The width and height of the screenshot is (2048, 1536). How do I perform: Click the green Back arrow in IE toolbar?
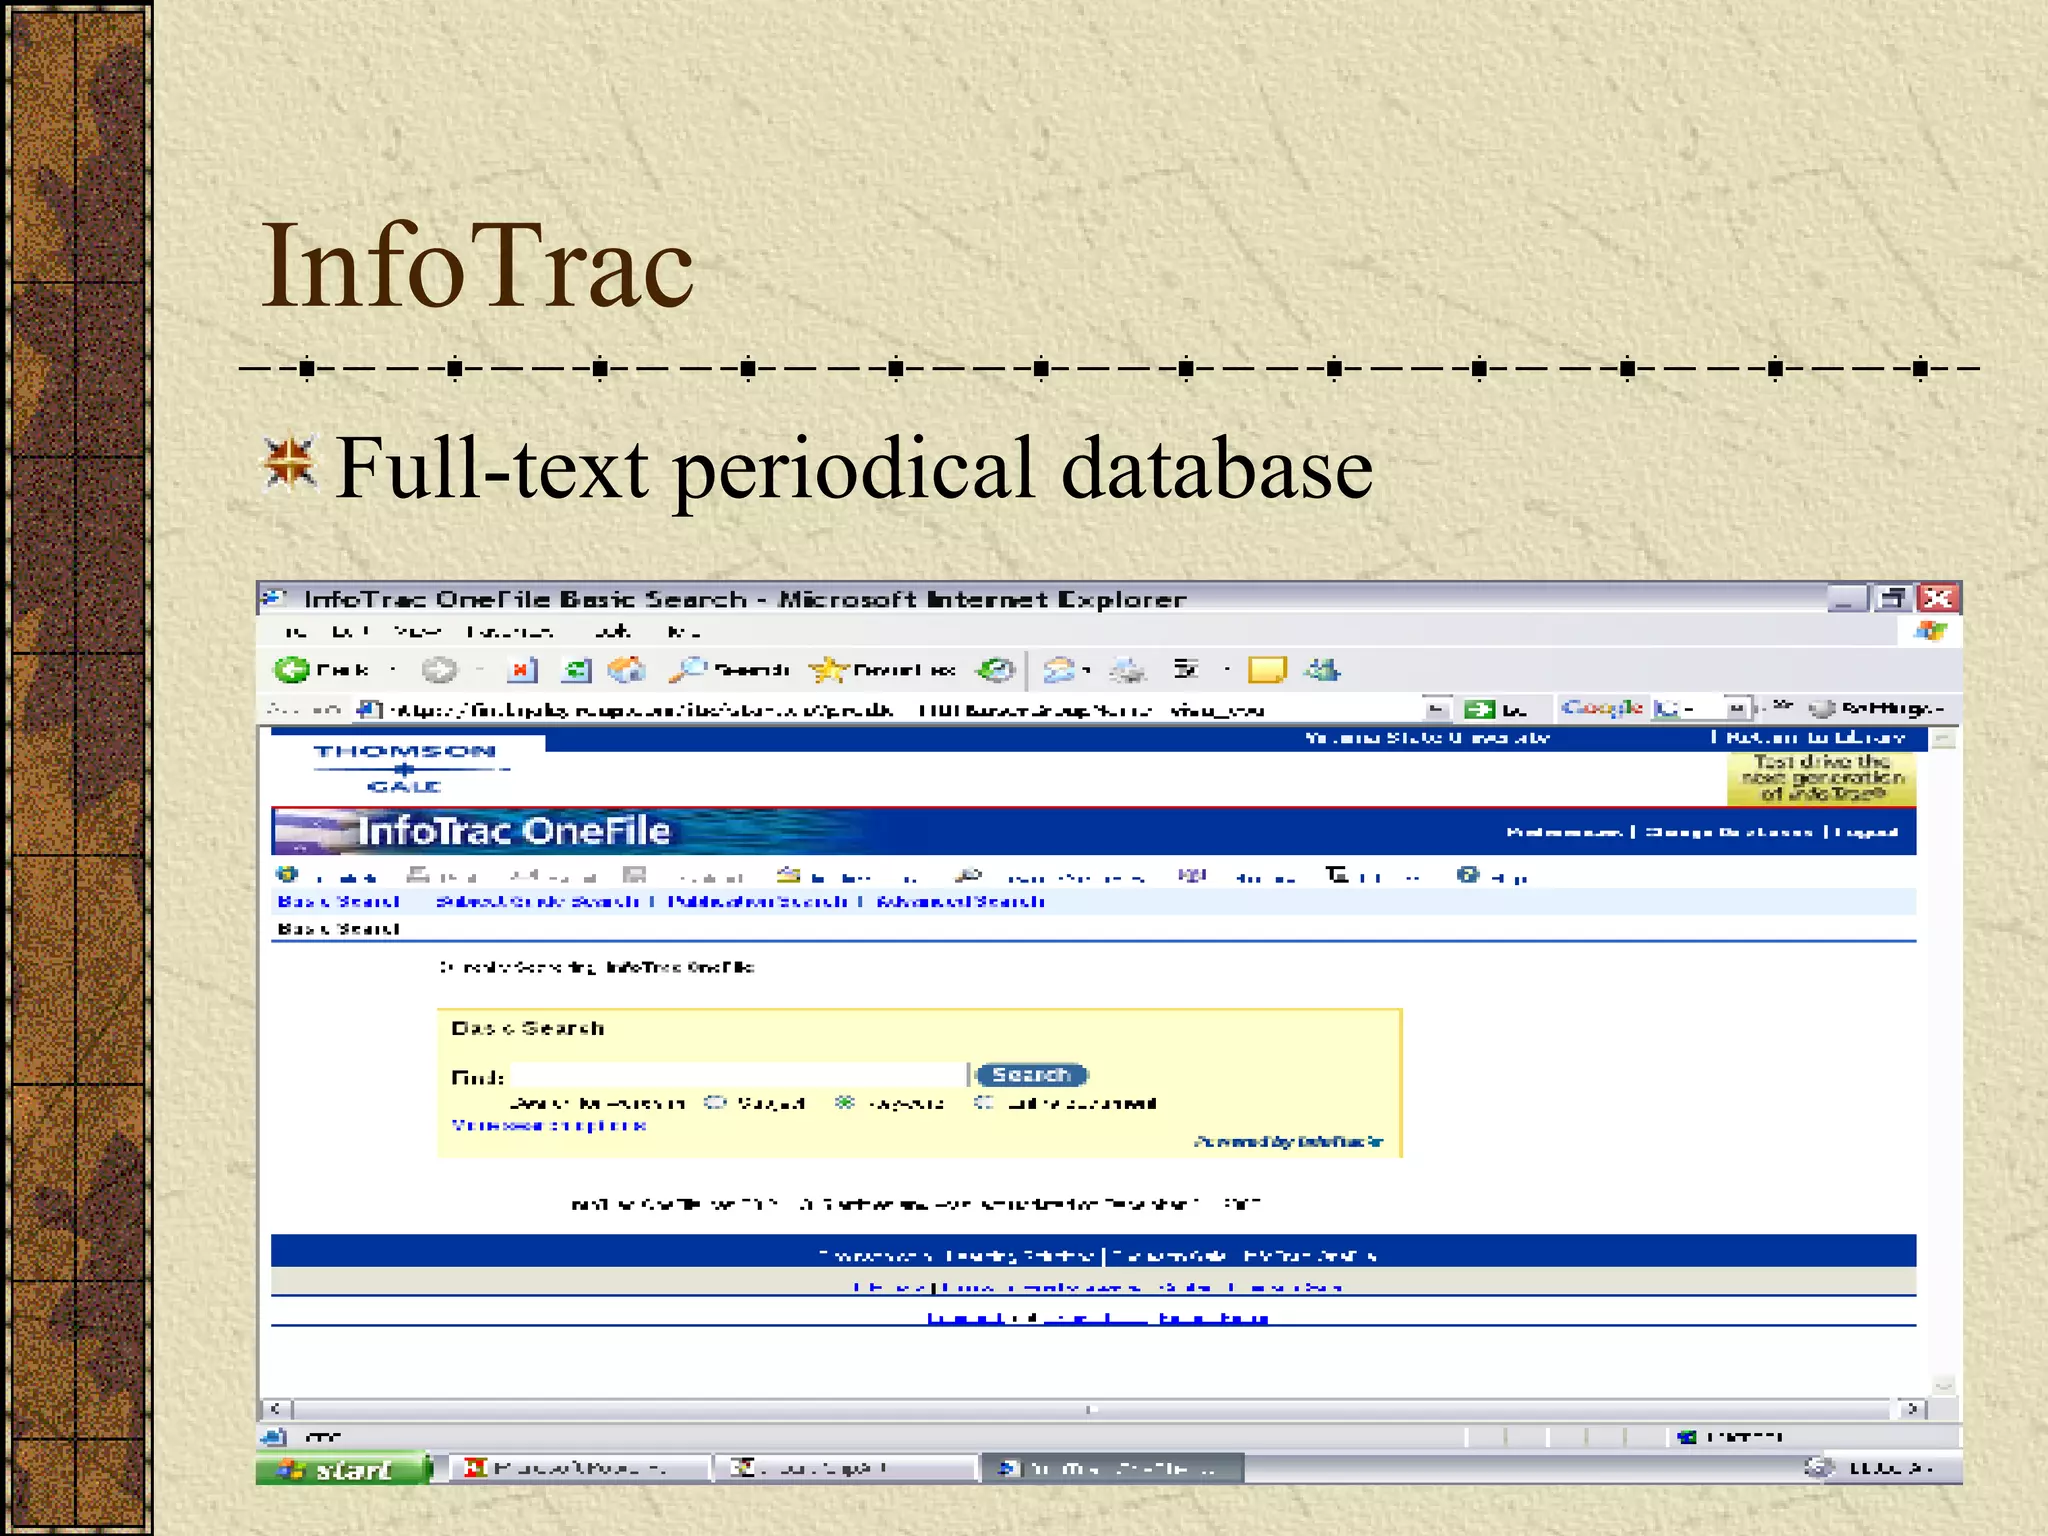(x=291, y=669)
